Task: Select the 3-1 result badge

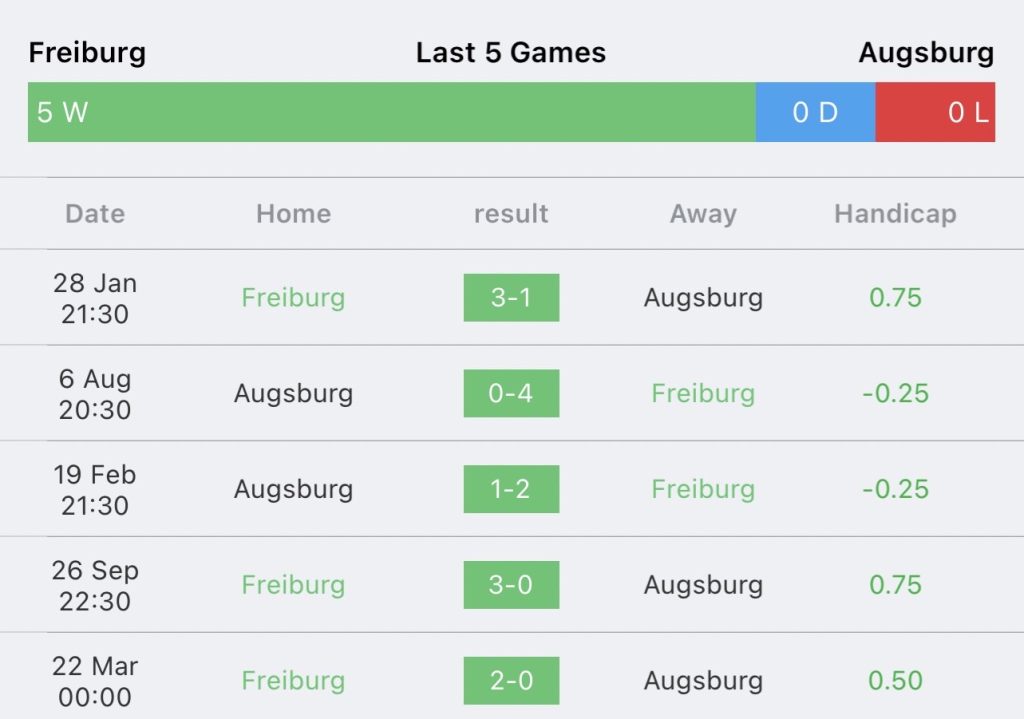Action: click(511, 298)
